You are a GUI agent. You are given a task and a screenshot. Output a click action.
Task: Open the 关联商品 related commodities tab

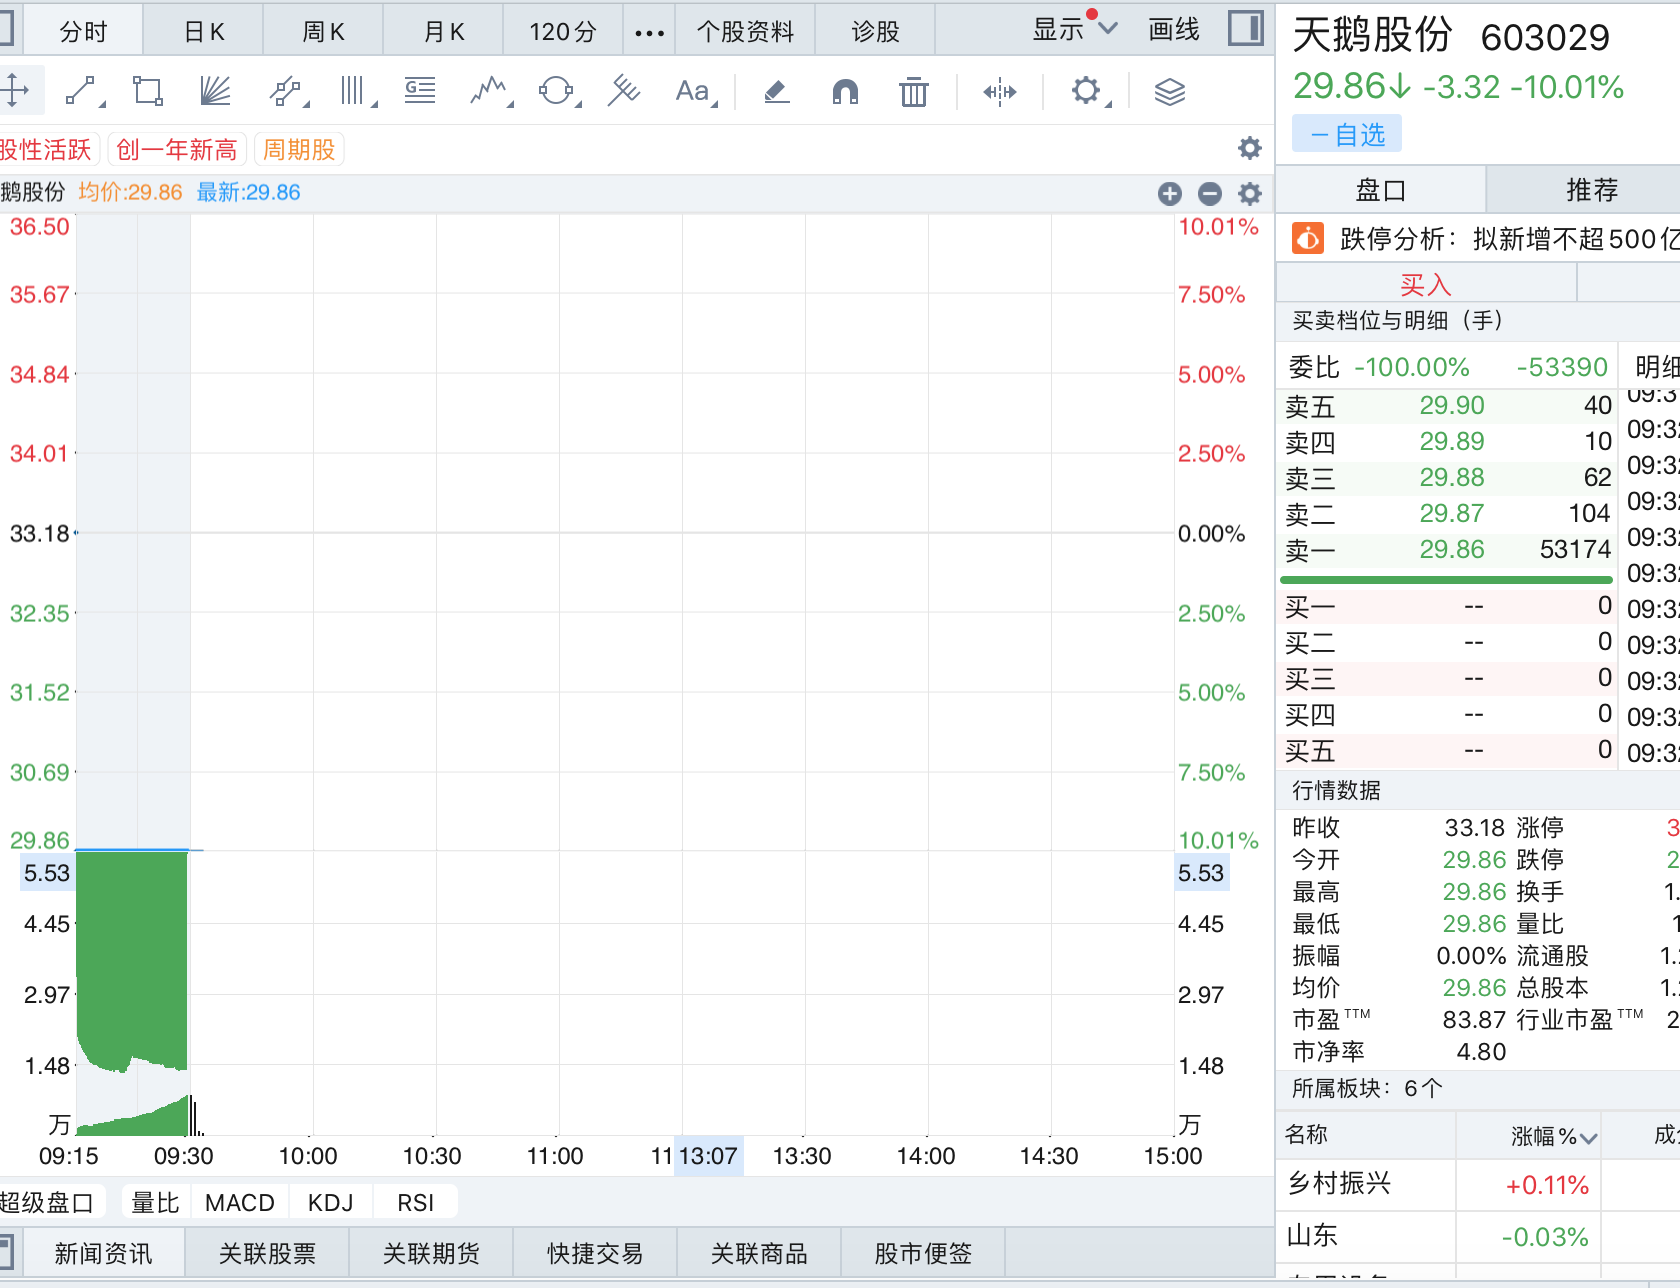click(759, 1253)
